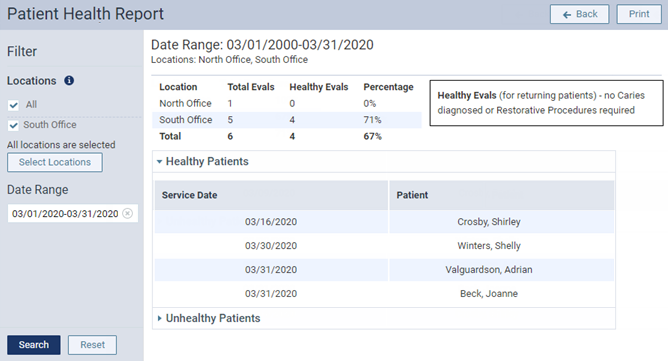This screenshot has height=361, width=668.
Task: Select the Crosby, Shirley patient row
Action: [384, 222]
